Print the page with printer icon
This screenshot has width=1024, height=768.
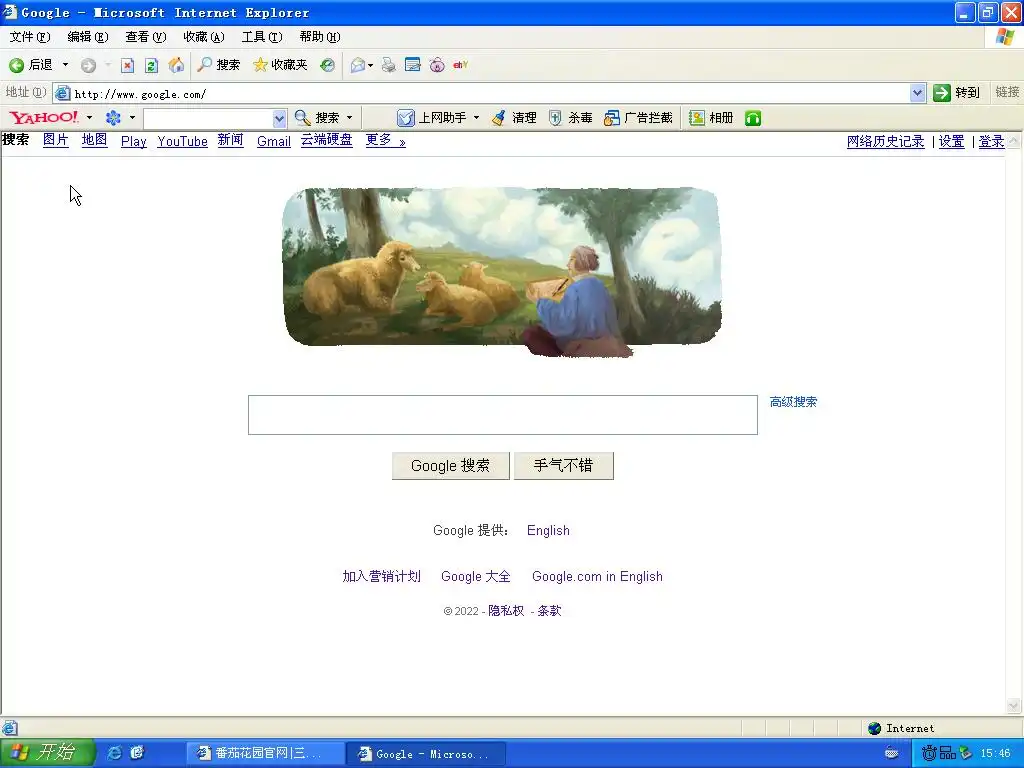point(389,65)
